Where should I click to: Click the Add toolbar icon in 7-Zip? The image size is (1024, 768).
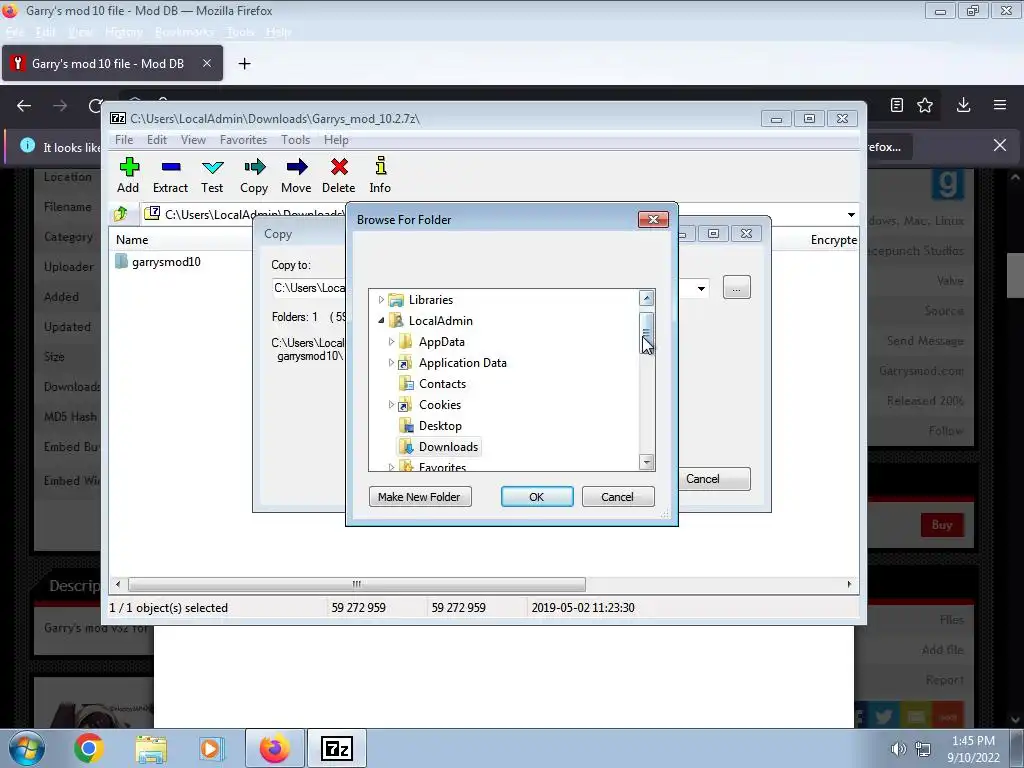129,167
